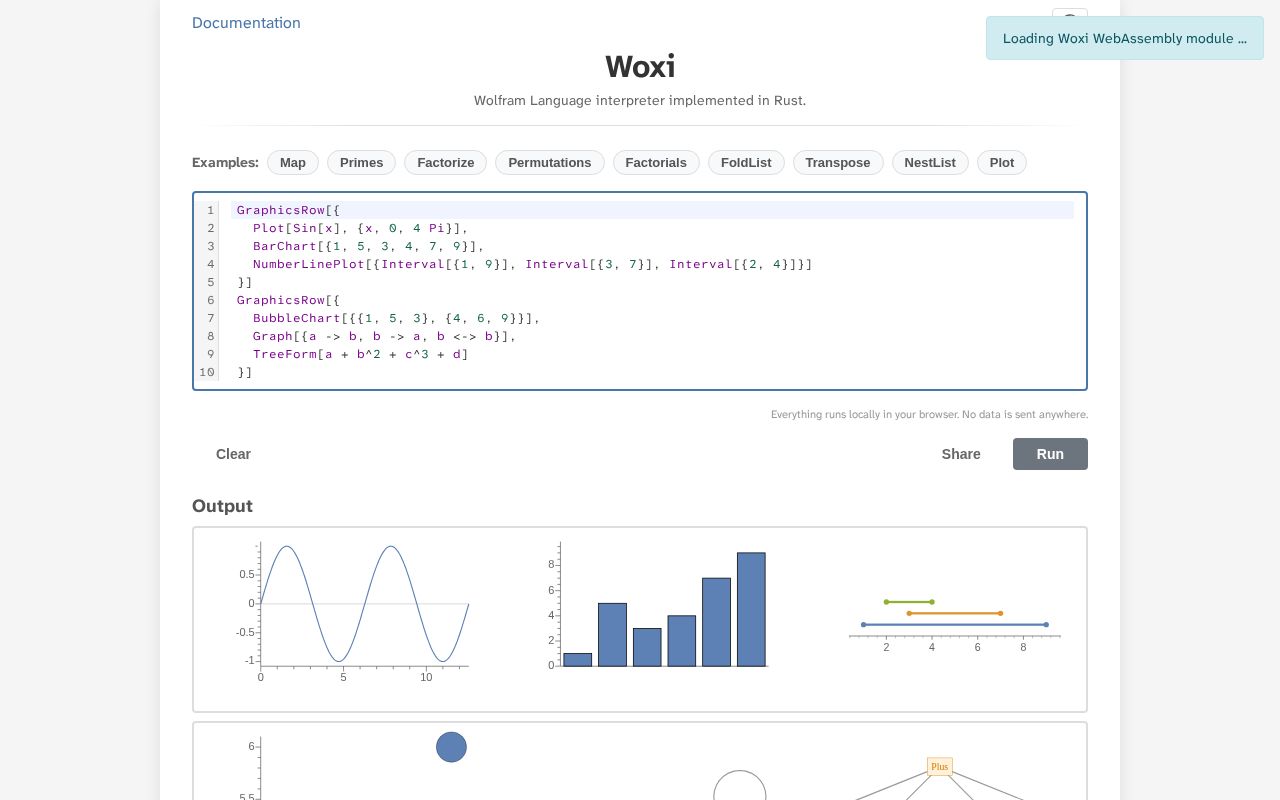Place cursor on line 6 'GraphicsRow[{'

652,300
